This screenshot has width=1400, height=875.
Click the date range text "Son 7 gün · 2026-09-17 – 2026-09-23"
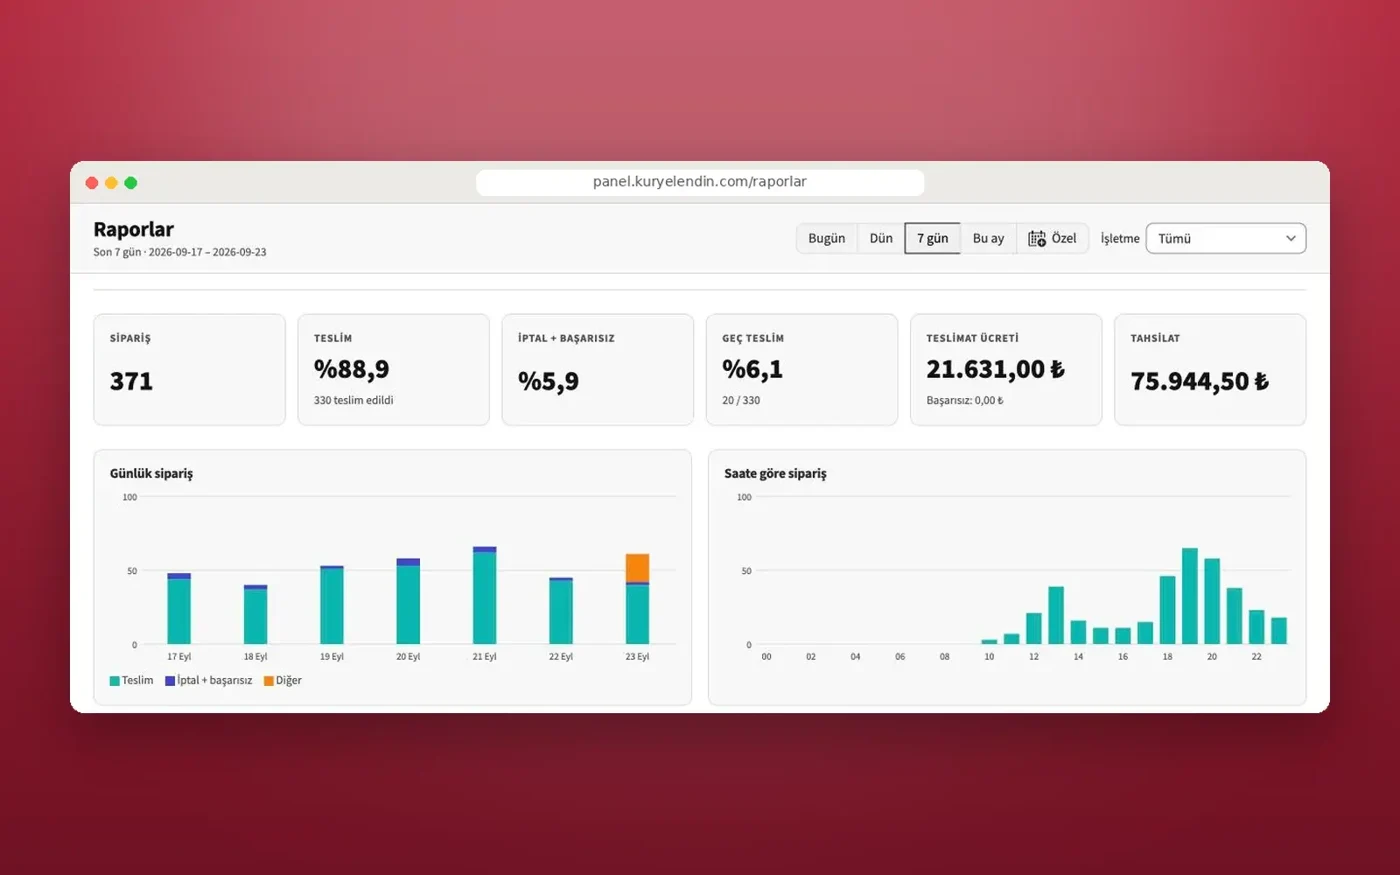coord(180,252)
